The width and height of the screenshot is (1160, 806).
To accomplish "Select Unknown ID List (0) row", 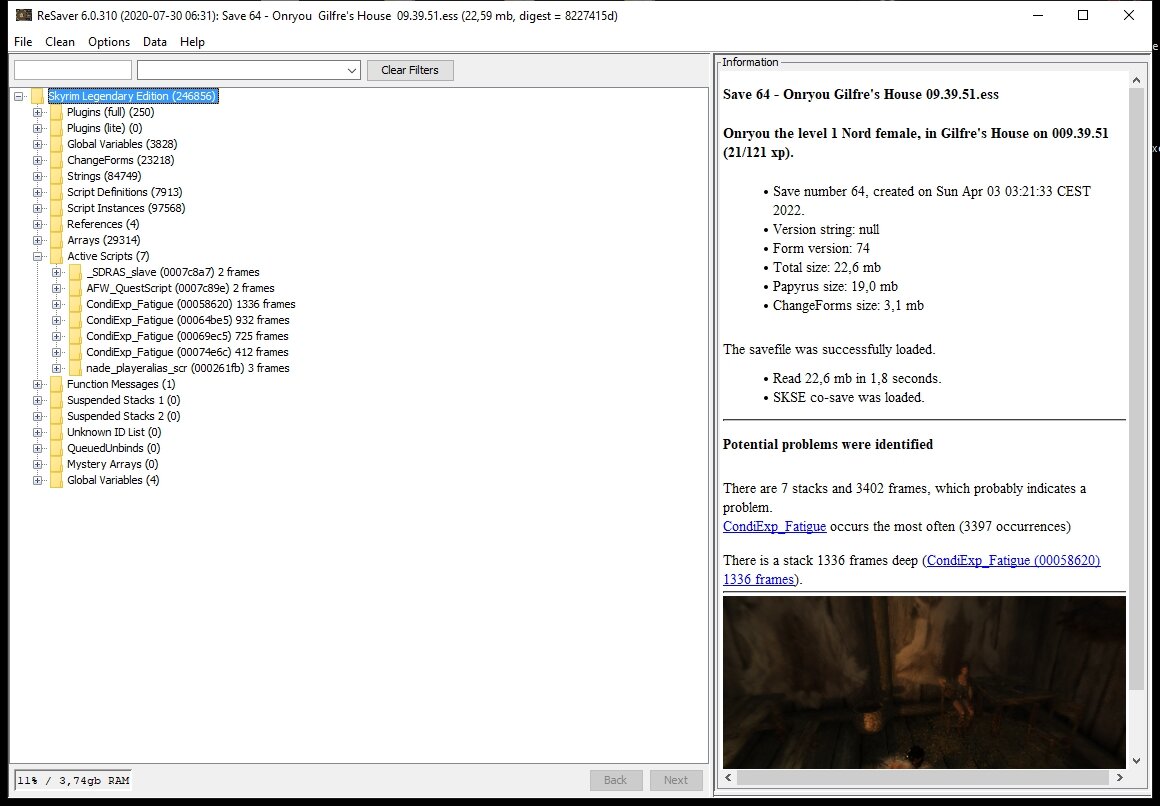I will (x=114, y=432).
